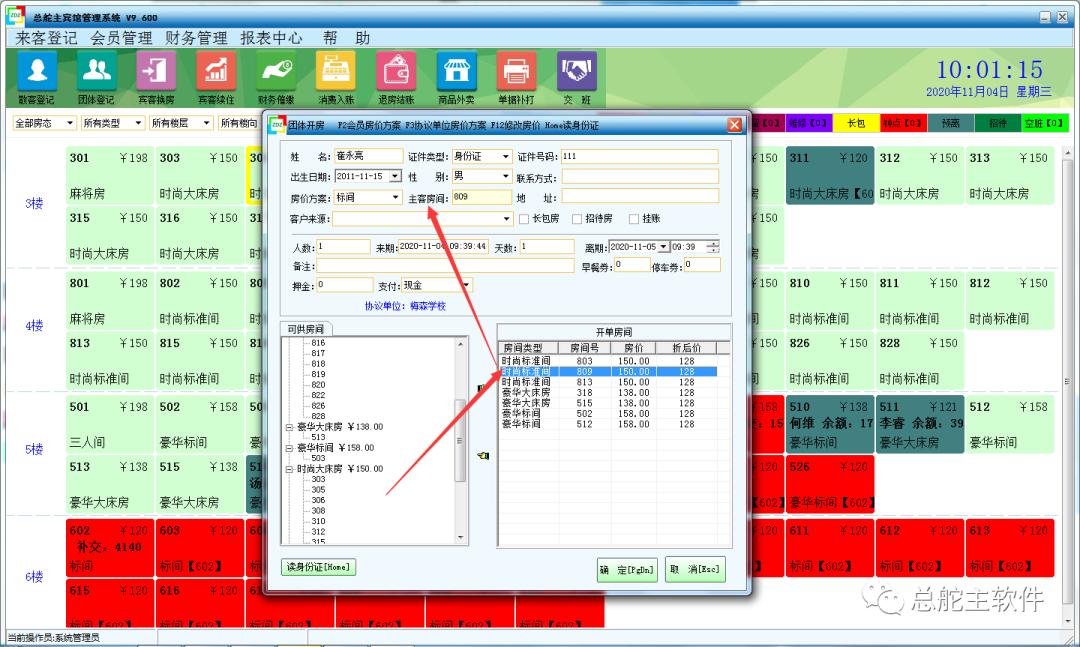Select the 宾客换房 room change icon
The image size is (1080, 647).
coord(156,71)
